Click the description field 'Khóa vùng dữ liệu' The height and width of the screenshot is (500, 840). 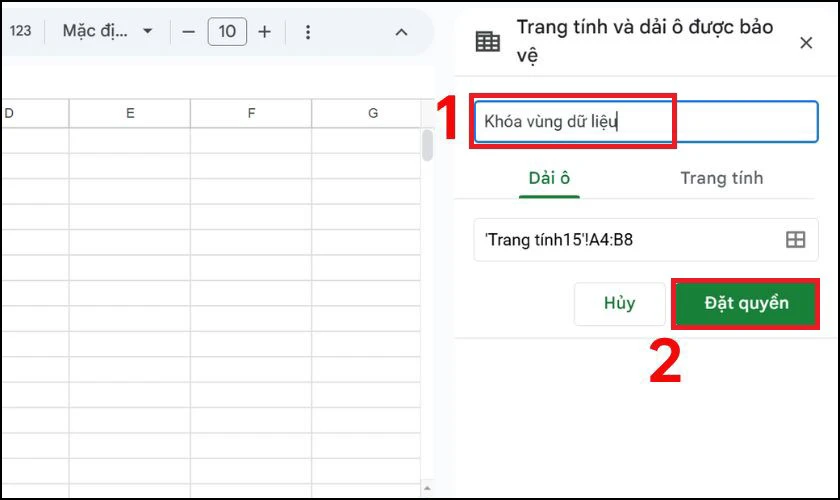646,122
